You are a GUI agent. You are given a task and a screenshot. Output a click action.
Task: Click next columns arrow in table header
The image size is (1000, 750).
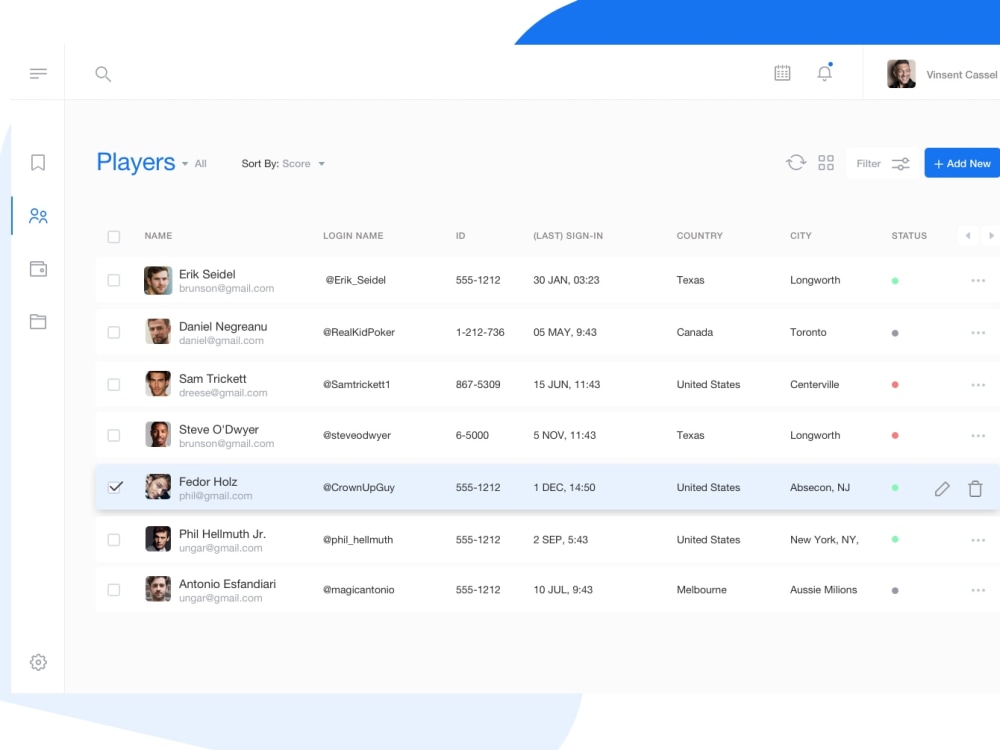[x=991, y=236]
